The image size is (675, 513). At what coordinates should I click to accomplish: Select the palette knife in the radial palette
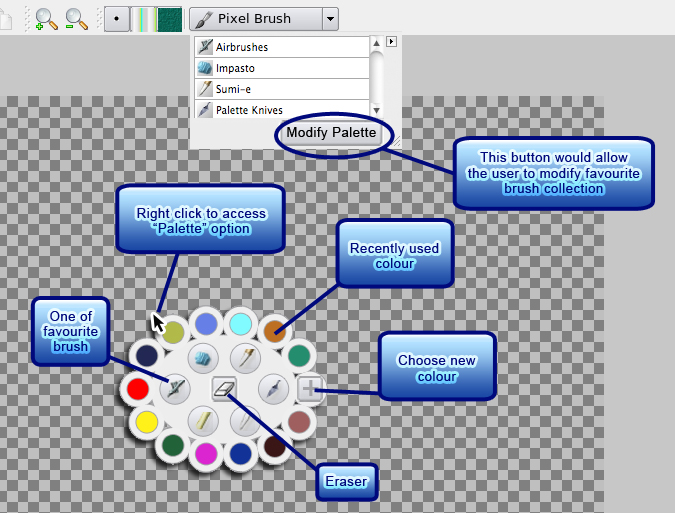[273, 388]
